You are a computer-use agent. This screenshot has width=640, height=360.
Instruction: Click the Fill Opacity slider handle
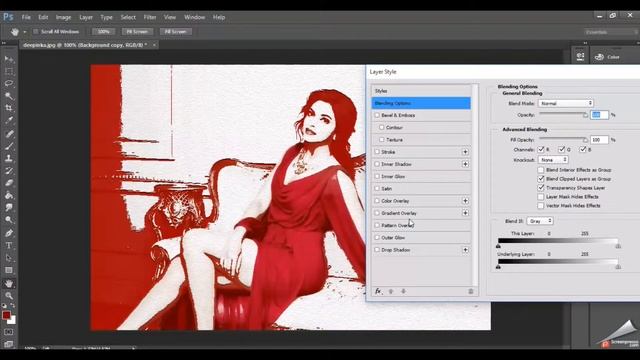(x=585, y=140)
